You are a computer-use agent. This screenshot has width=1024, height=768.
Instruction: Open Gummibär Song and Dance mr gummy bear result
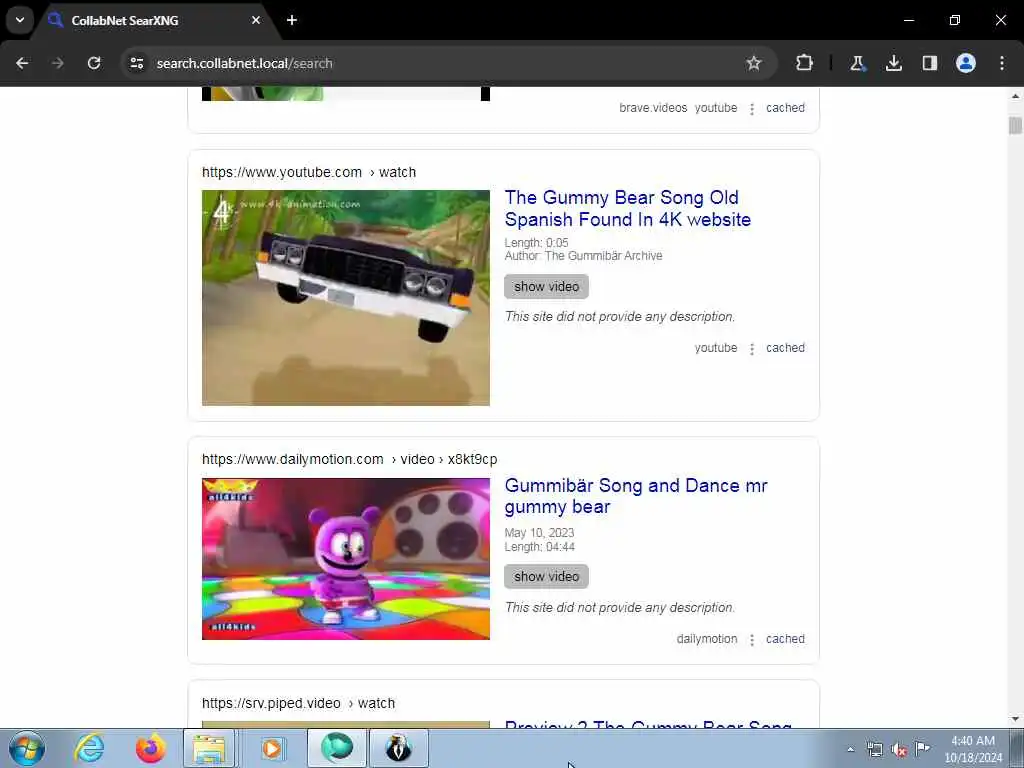point(636,496)
